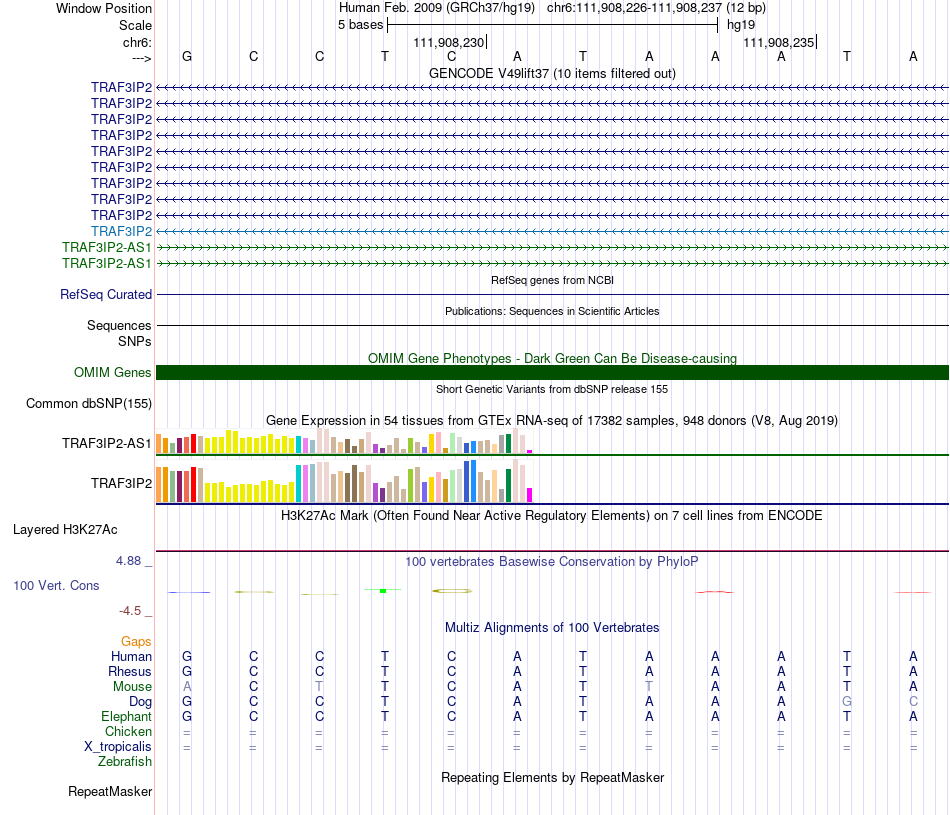Image resolution: width=950 pixels, height=815 pixels.
Task: Click the Window Position track label
Action: 104,8
